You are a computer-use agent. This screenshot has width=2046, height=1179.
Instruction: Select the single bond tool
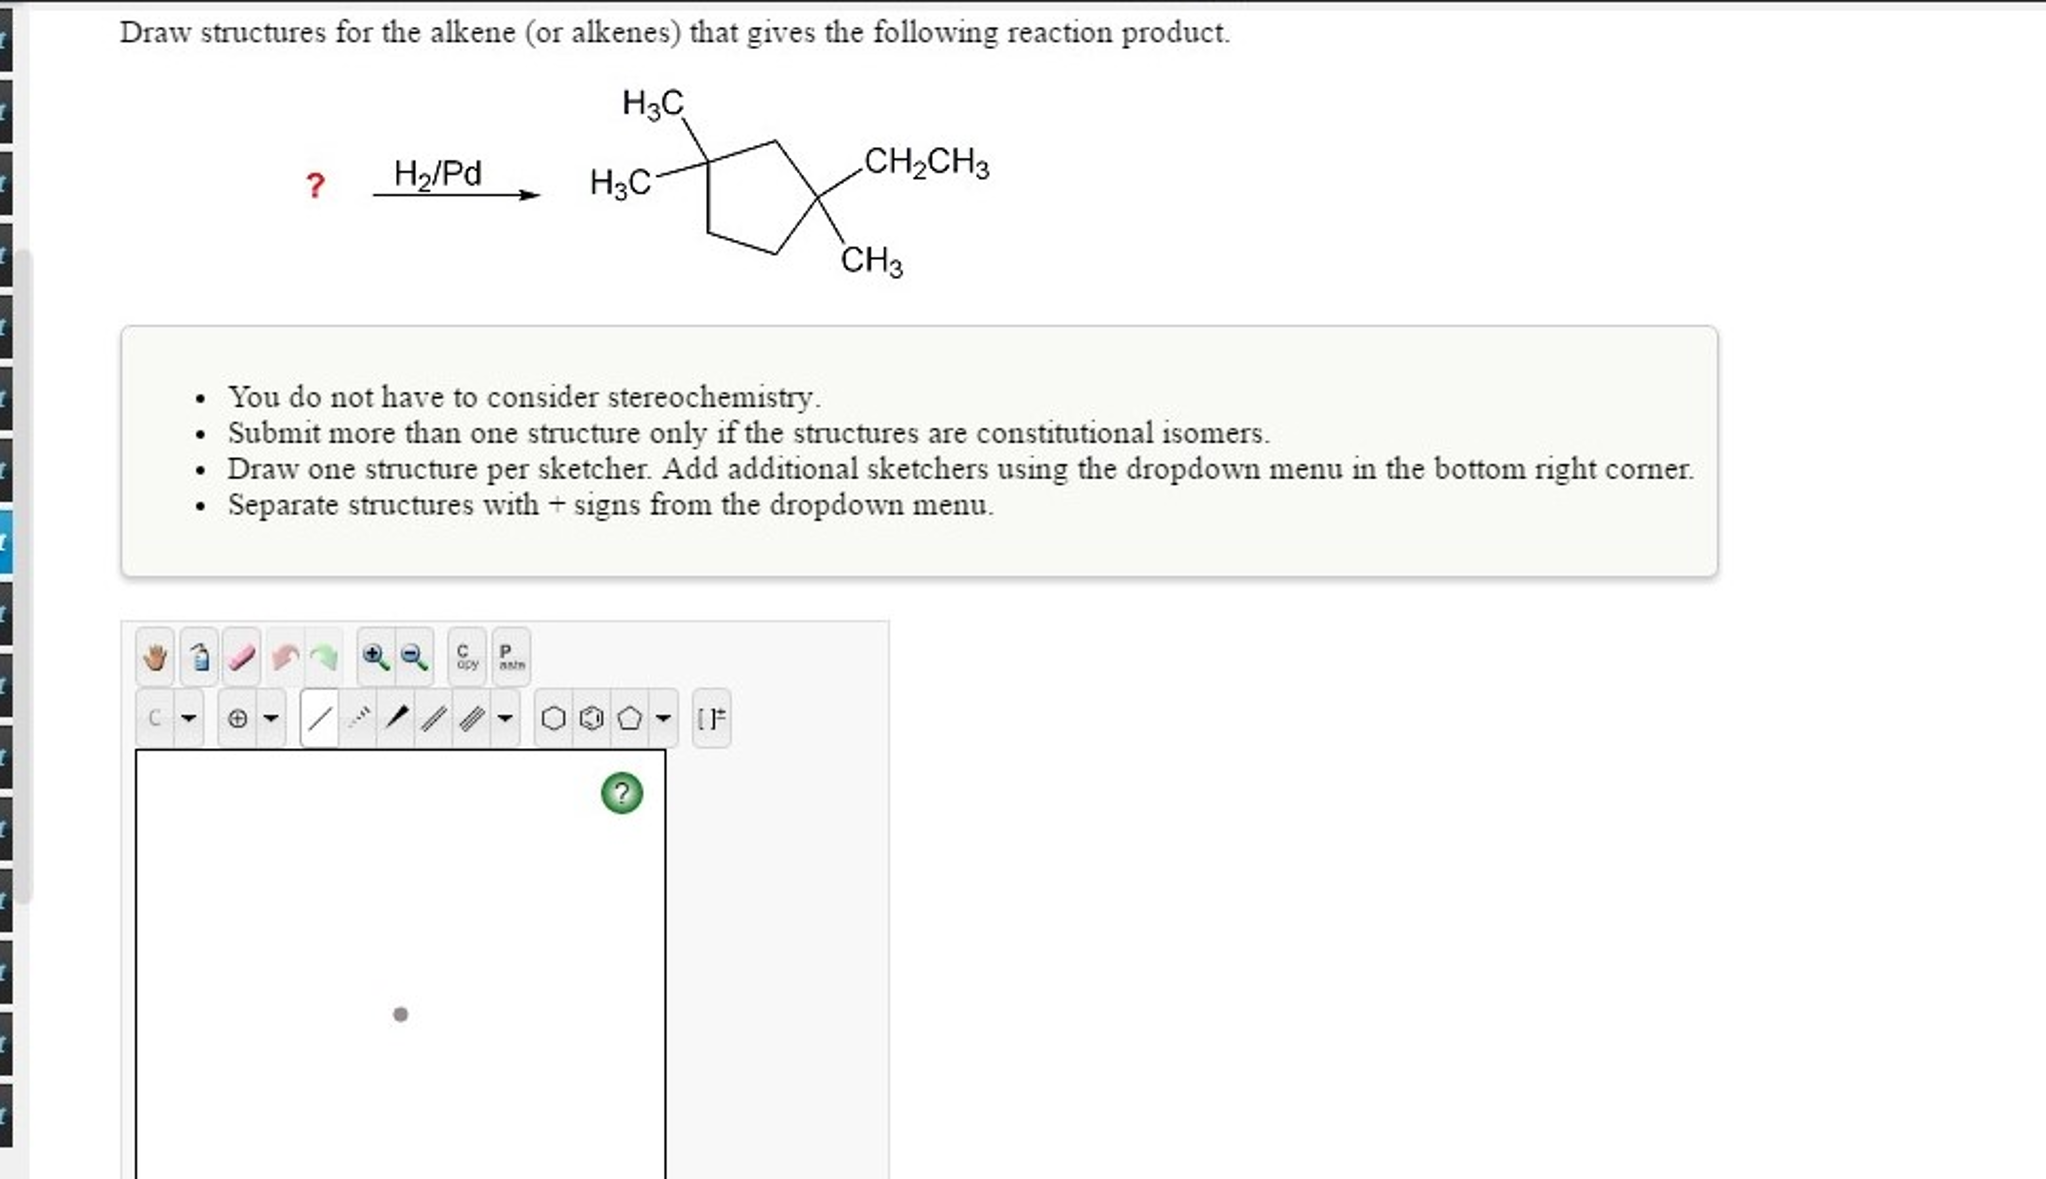click(321, 717)
